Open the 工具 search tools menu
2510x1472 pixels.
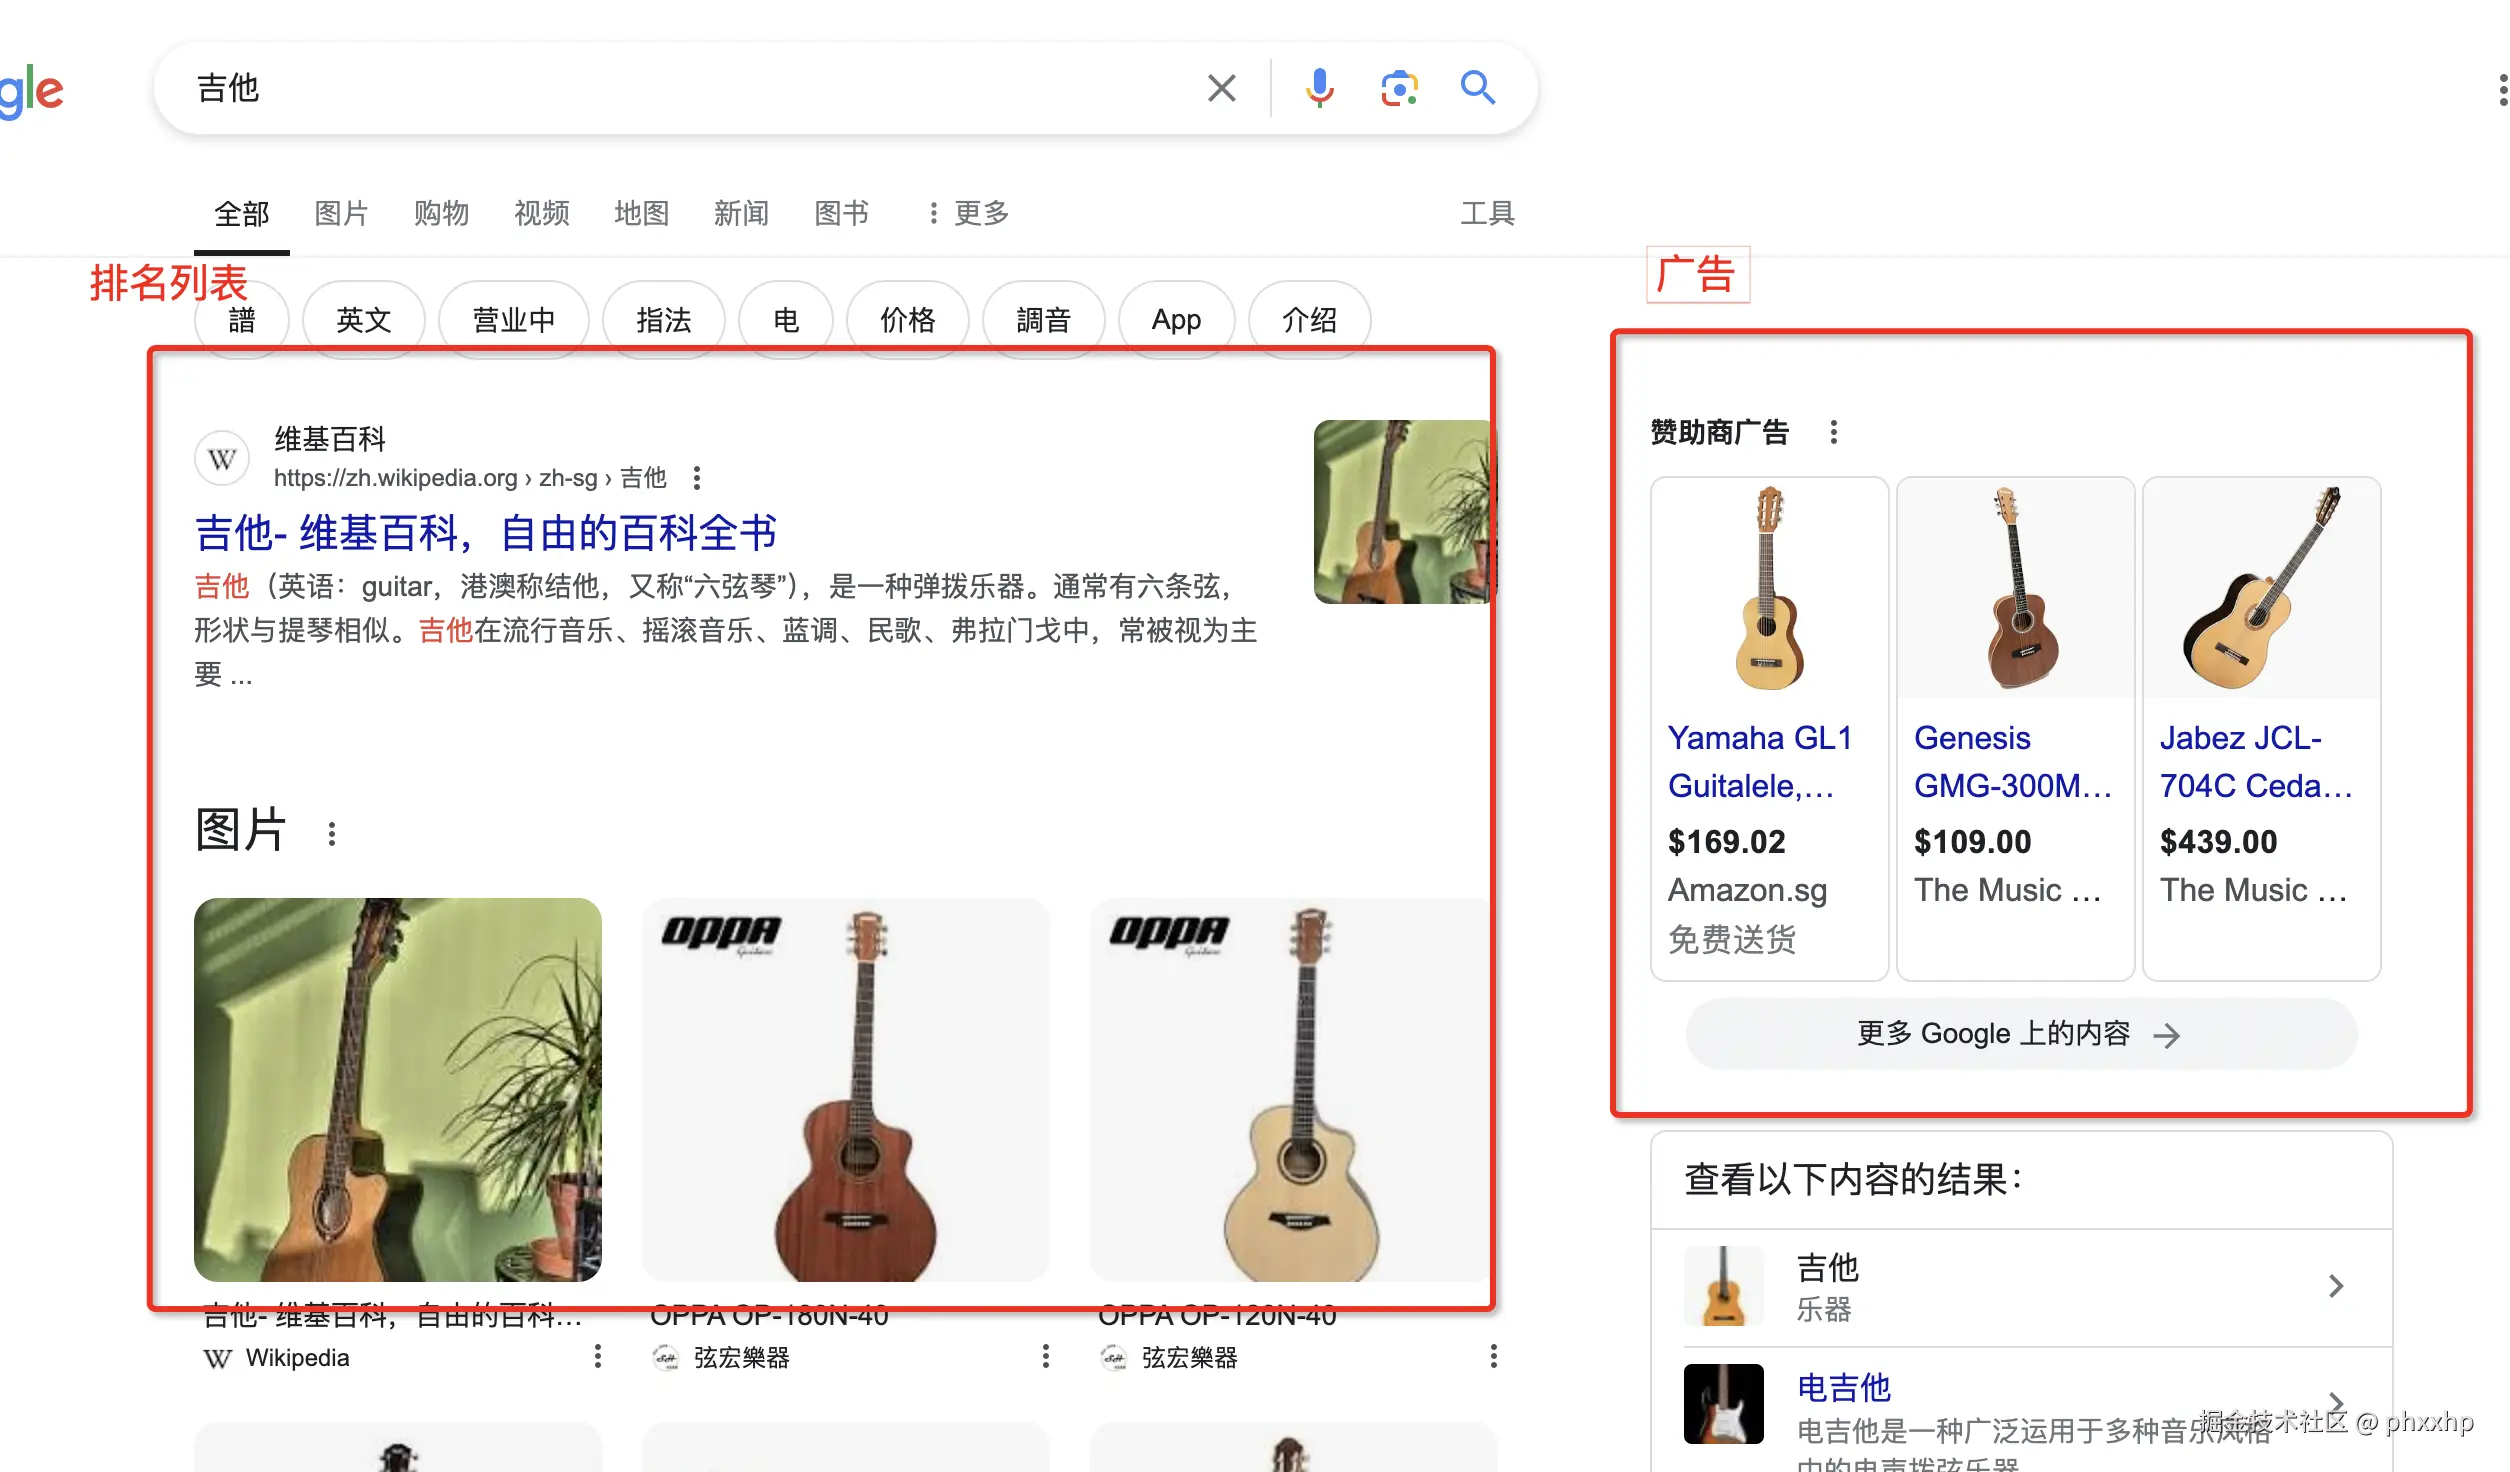click(x=1487, y=213)
